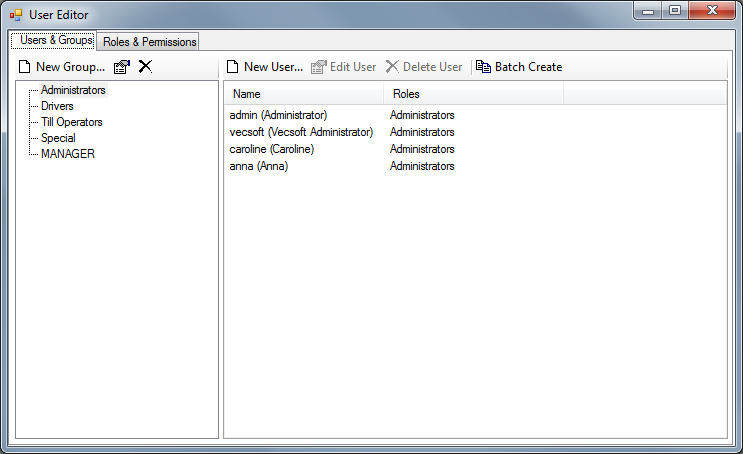The image size is (743, 454).
Task: Choose the Till Operators group
Action: pyautogui.click(x=71, y=122)
